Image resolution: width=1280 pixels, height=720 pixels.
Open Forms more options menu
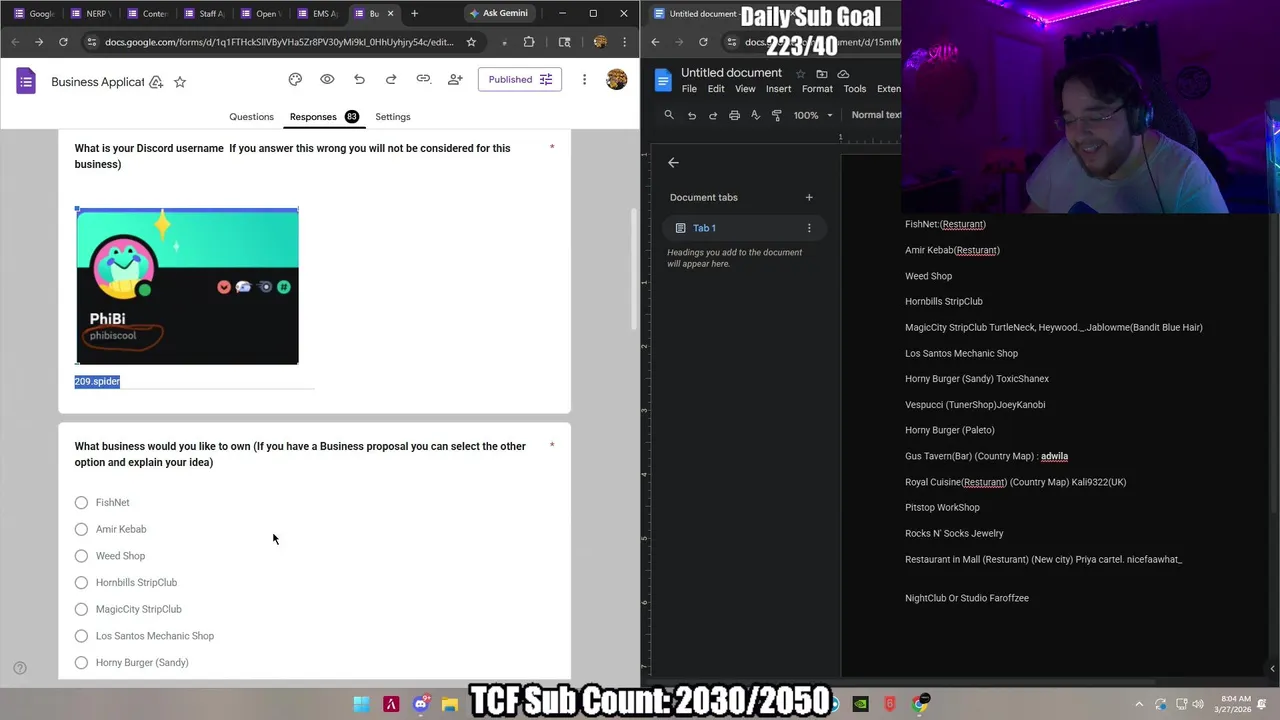click(584, 79)
